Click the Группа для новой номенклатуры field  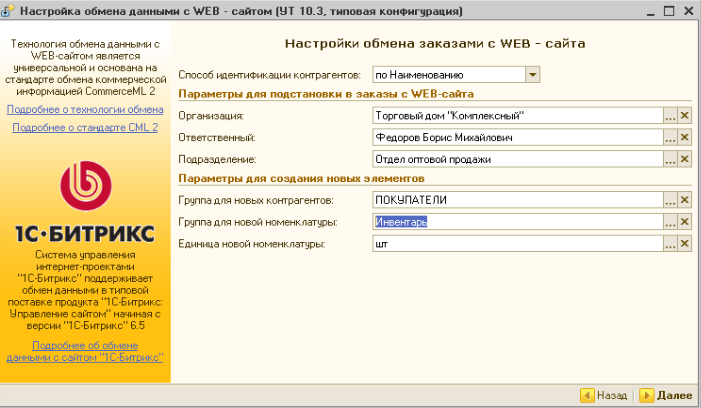tap(515, 221)
